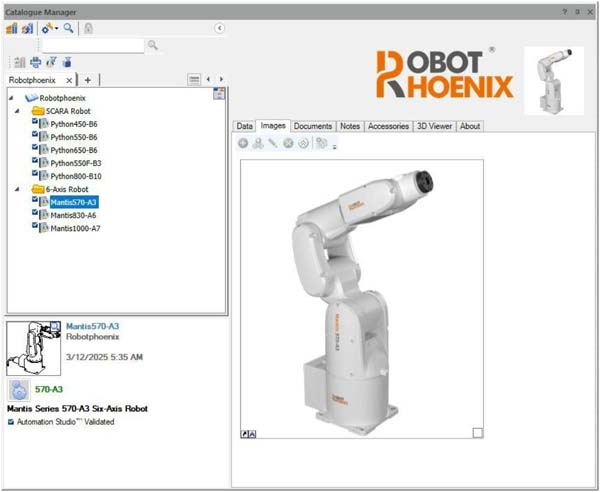Click the magnifier icon in top toolbar
600x492 pixels.
[x=68, y=28]
